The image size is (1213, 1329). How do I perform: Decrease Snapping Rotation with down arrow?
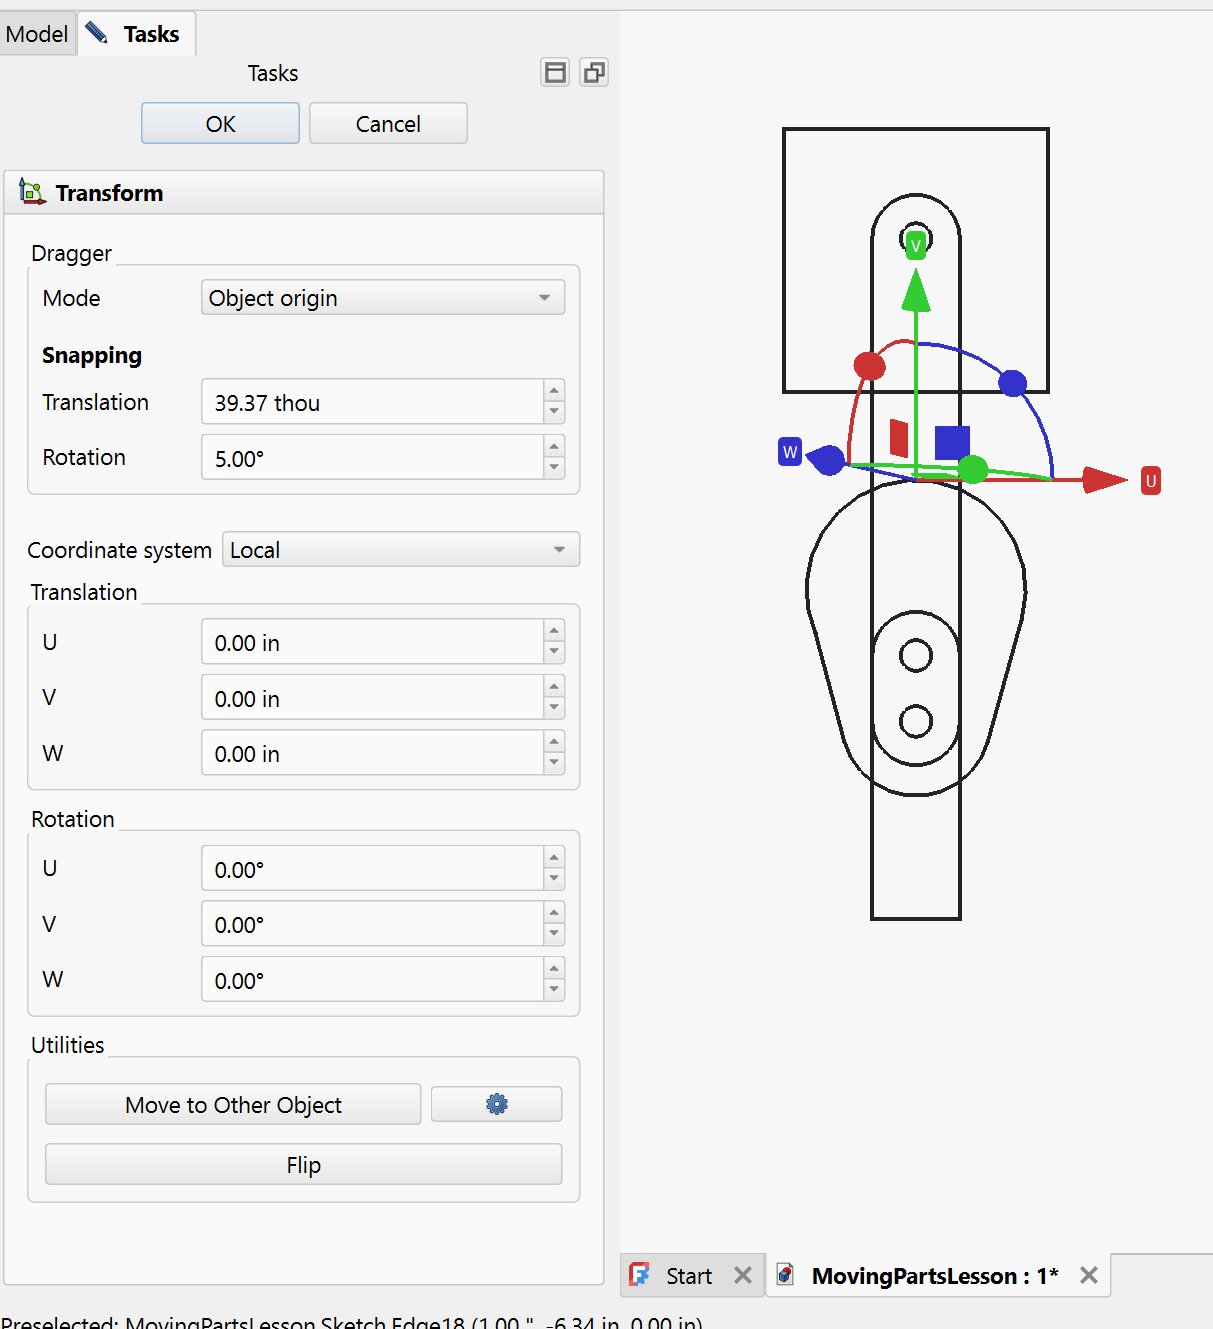554,469
